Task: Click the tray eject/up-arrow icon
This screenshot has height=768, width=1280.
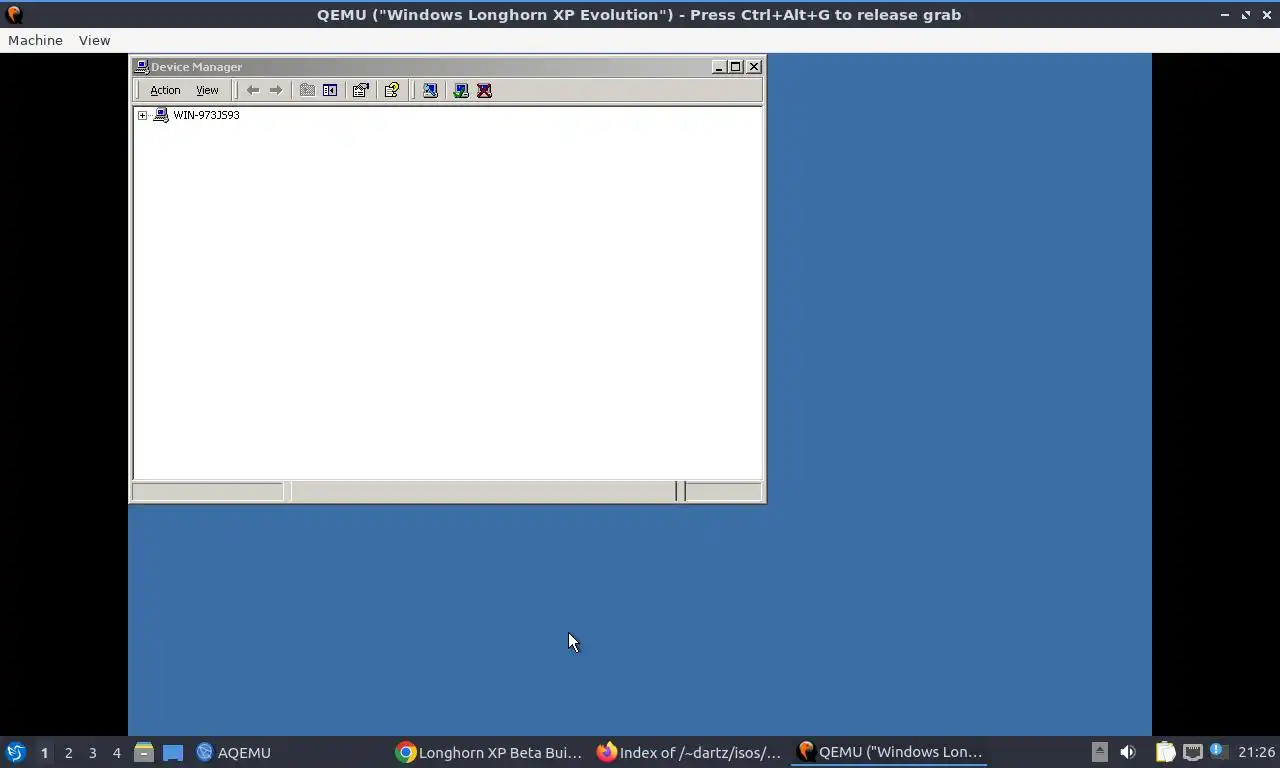Action: 1099,752
